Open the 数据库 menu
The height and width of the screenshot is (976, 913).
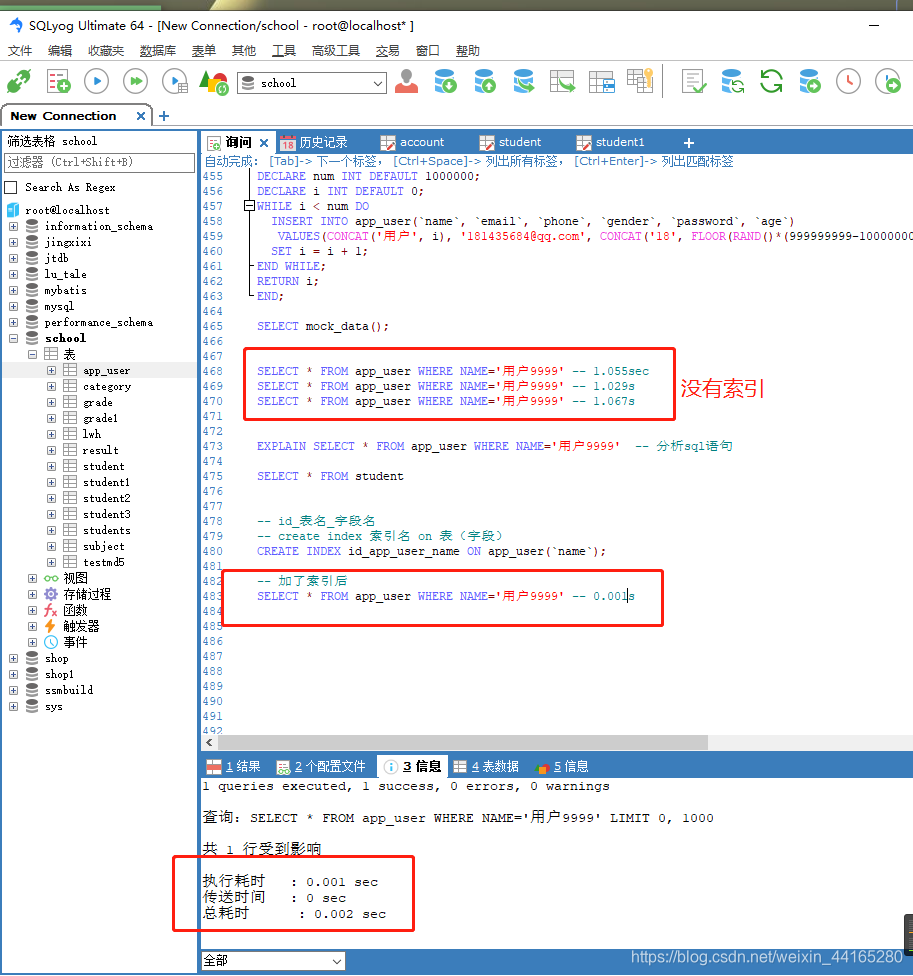point(157,51)
